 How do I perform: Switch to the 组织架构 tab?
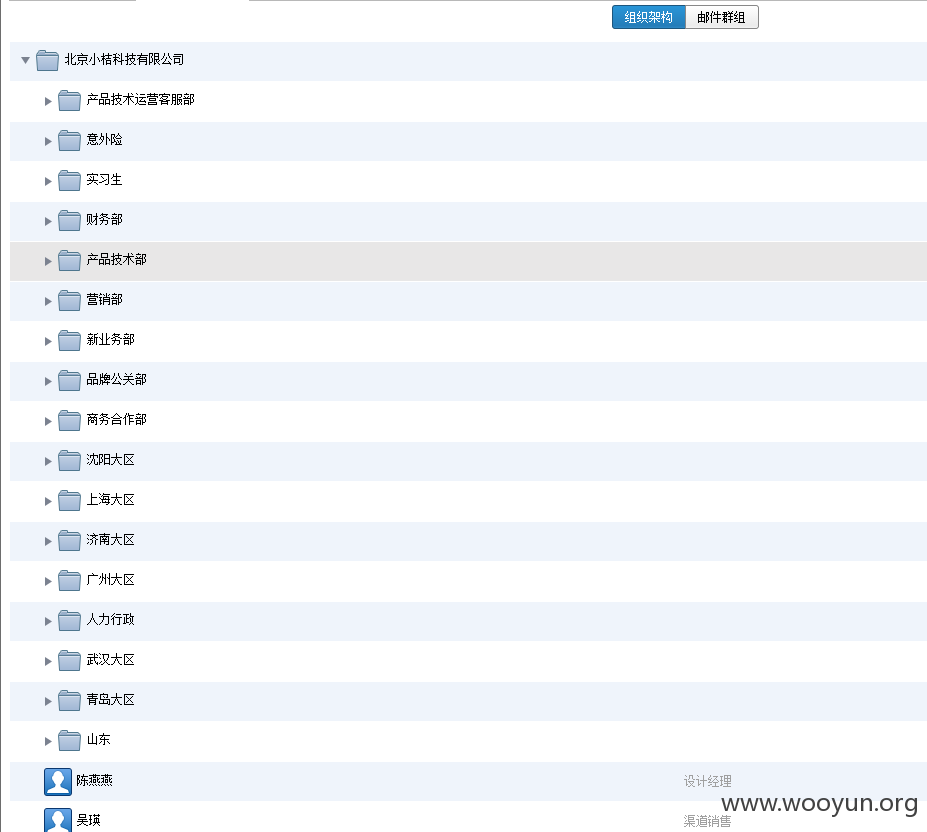click(649, 17)
